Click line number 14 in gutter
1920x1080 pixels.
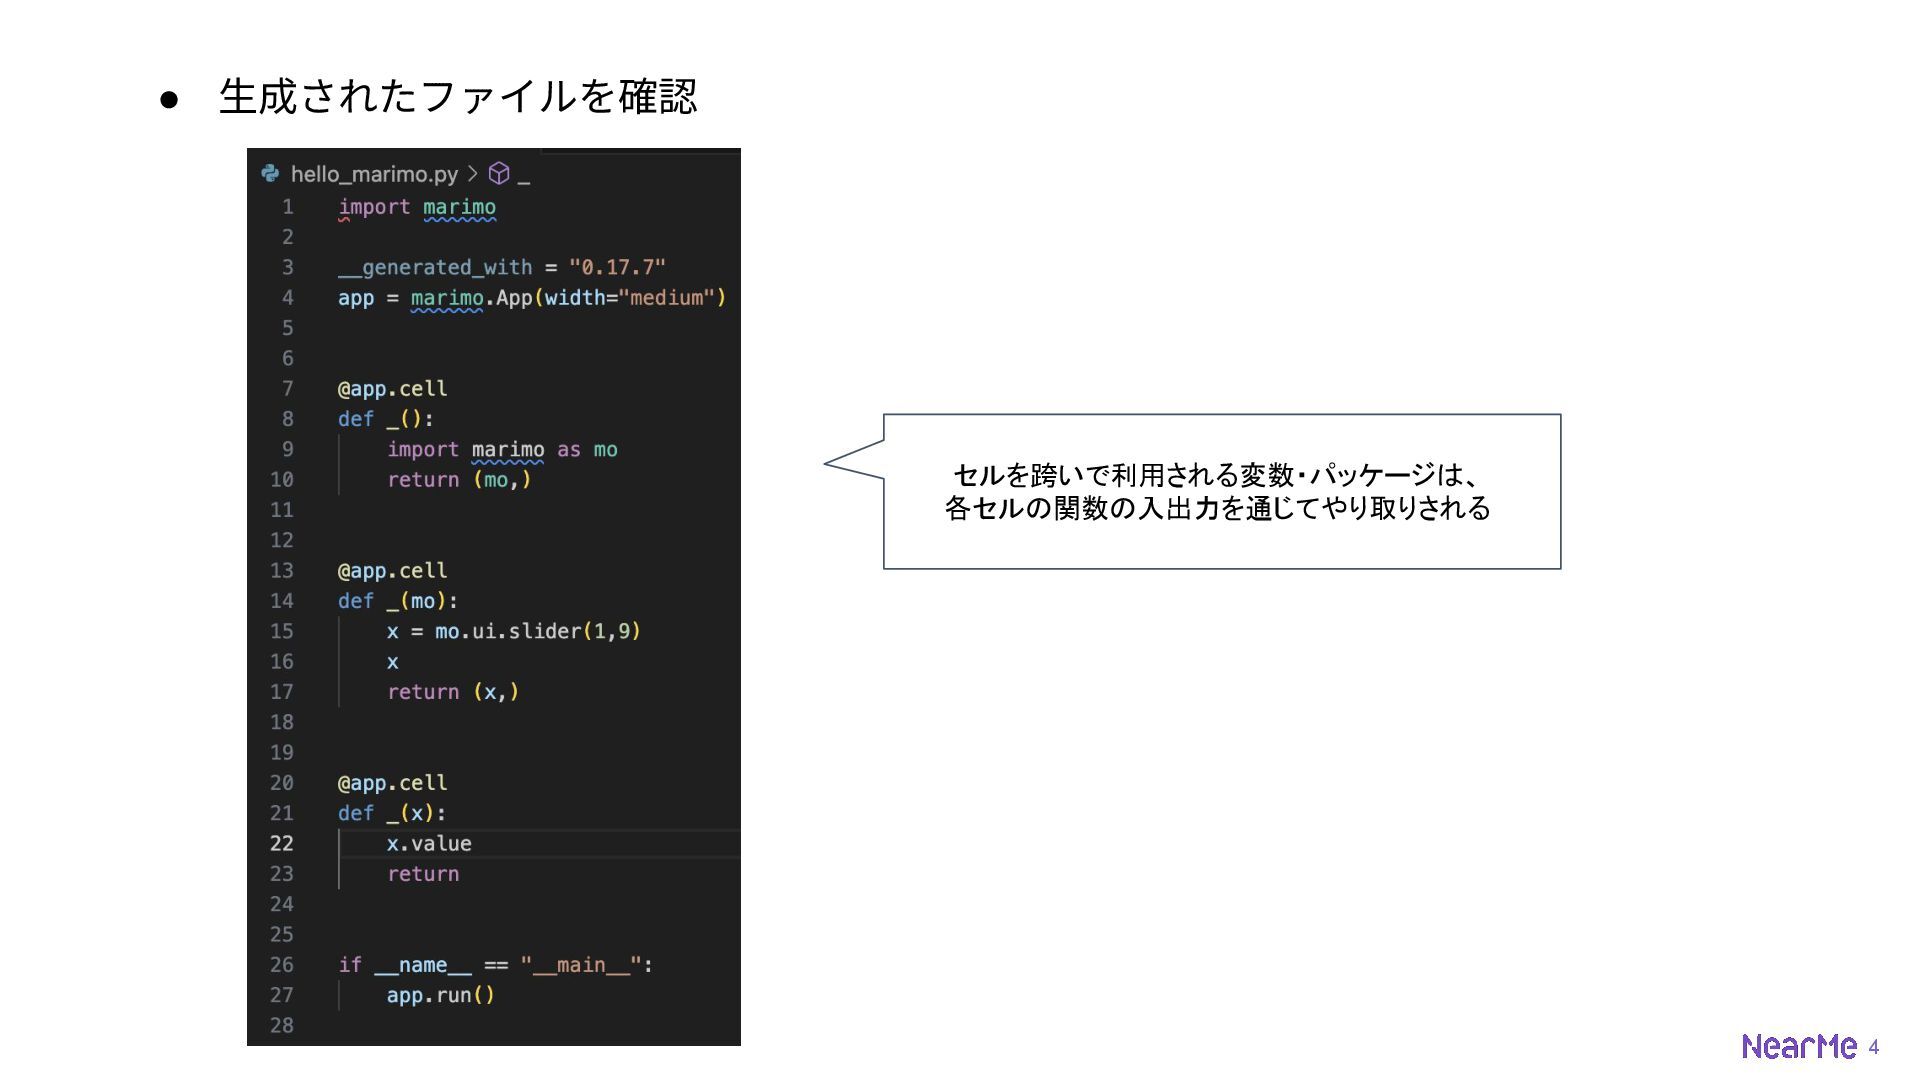[282, 601]
